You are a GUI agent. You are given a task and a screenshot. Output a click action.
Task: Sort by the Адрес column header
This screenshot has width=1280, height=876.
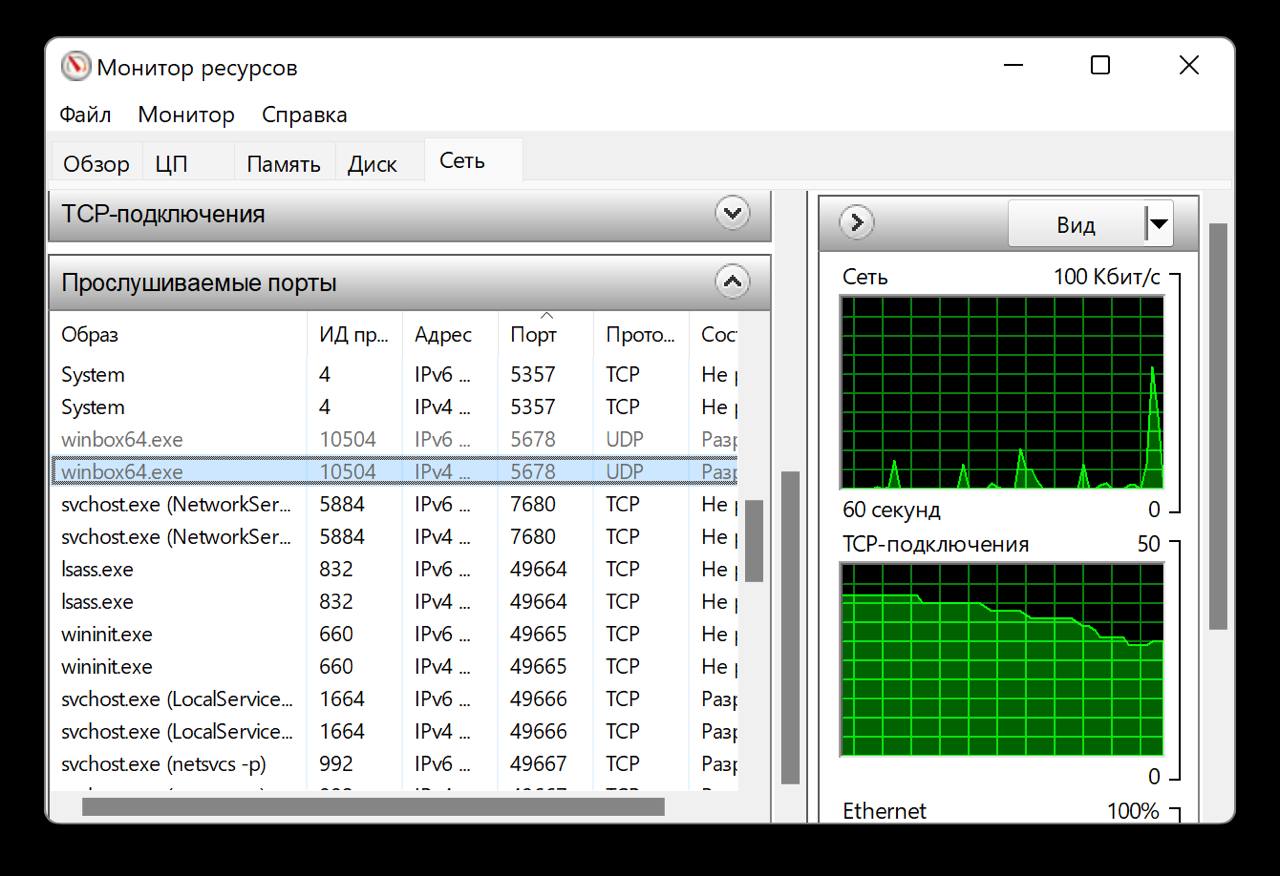(x=450, y=335)
